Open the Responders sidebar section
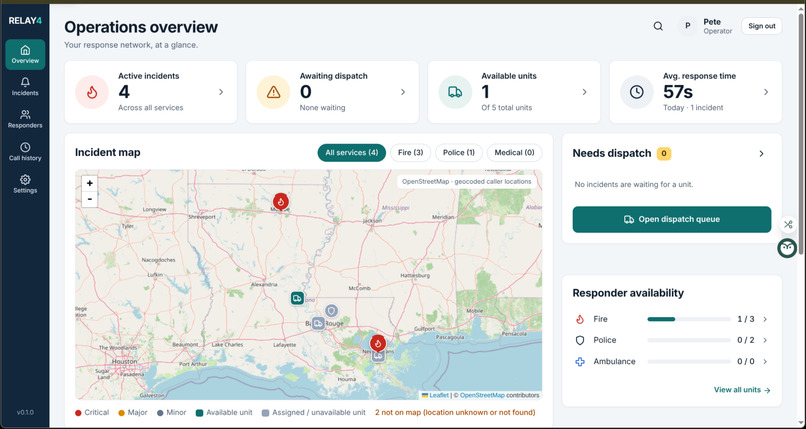 [x=25, y=119]
